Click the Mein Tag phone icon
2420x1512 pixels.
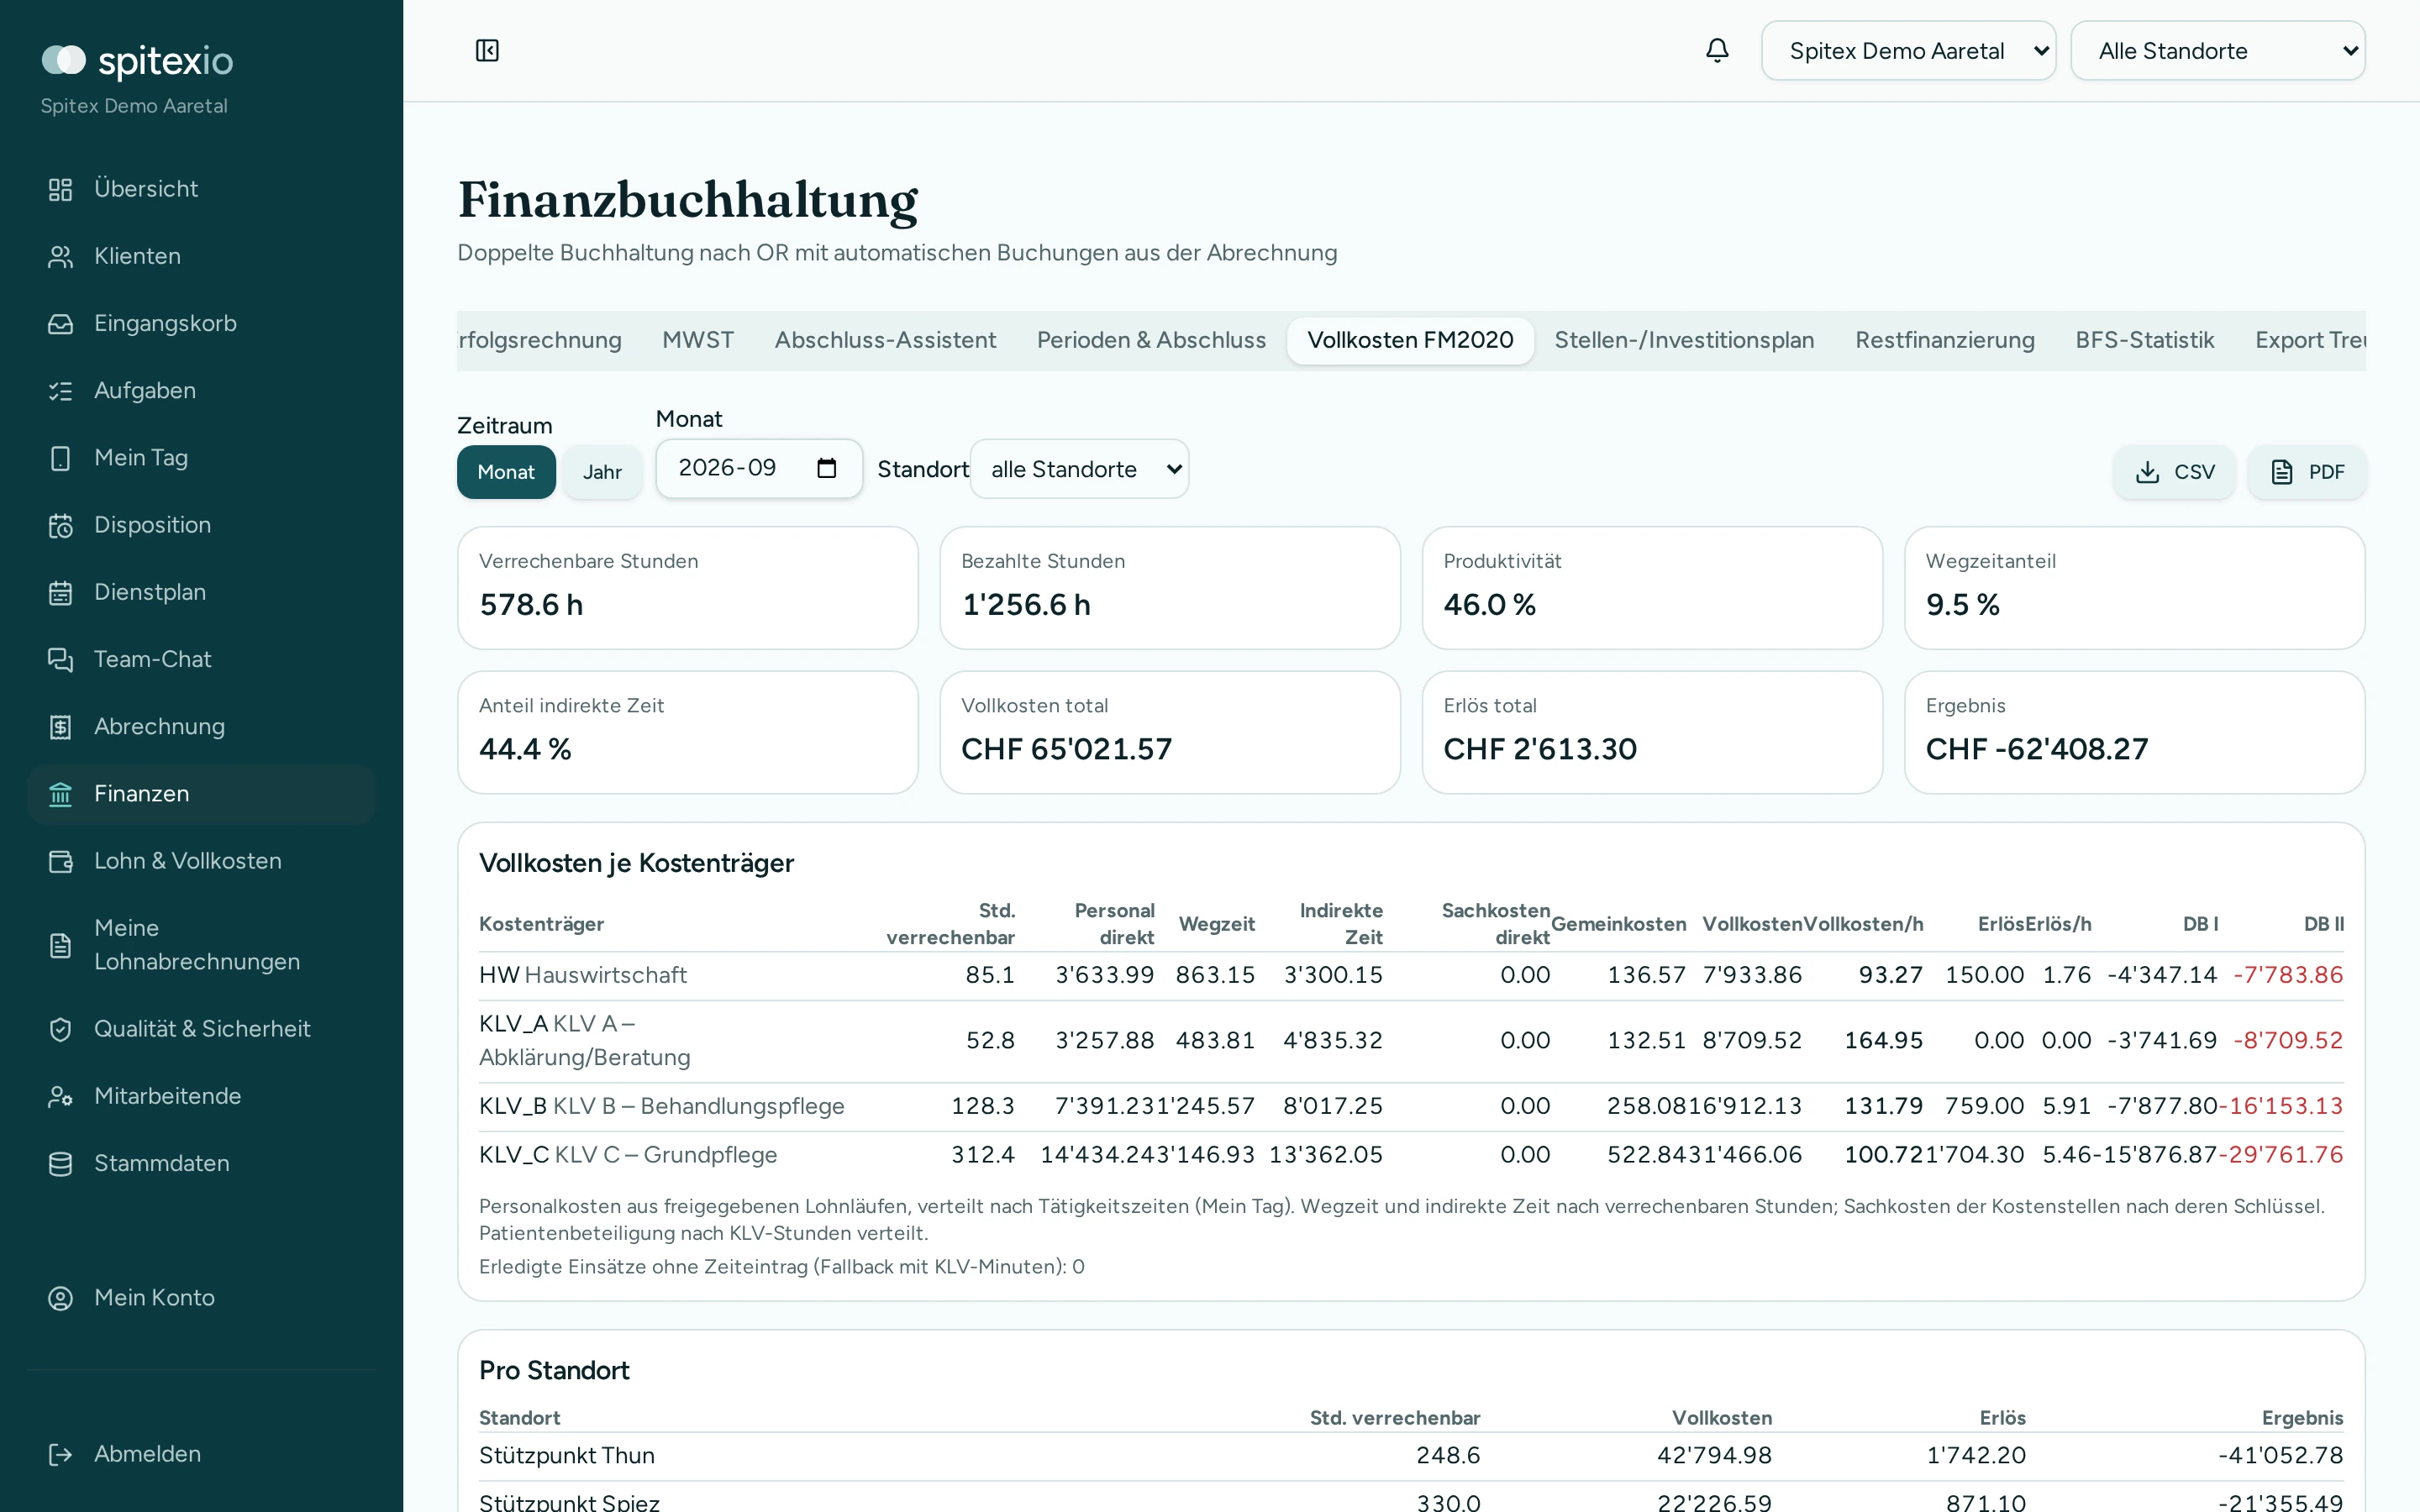[60, 458]
